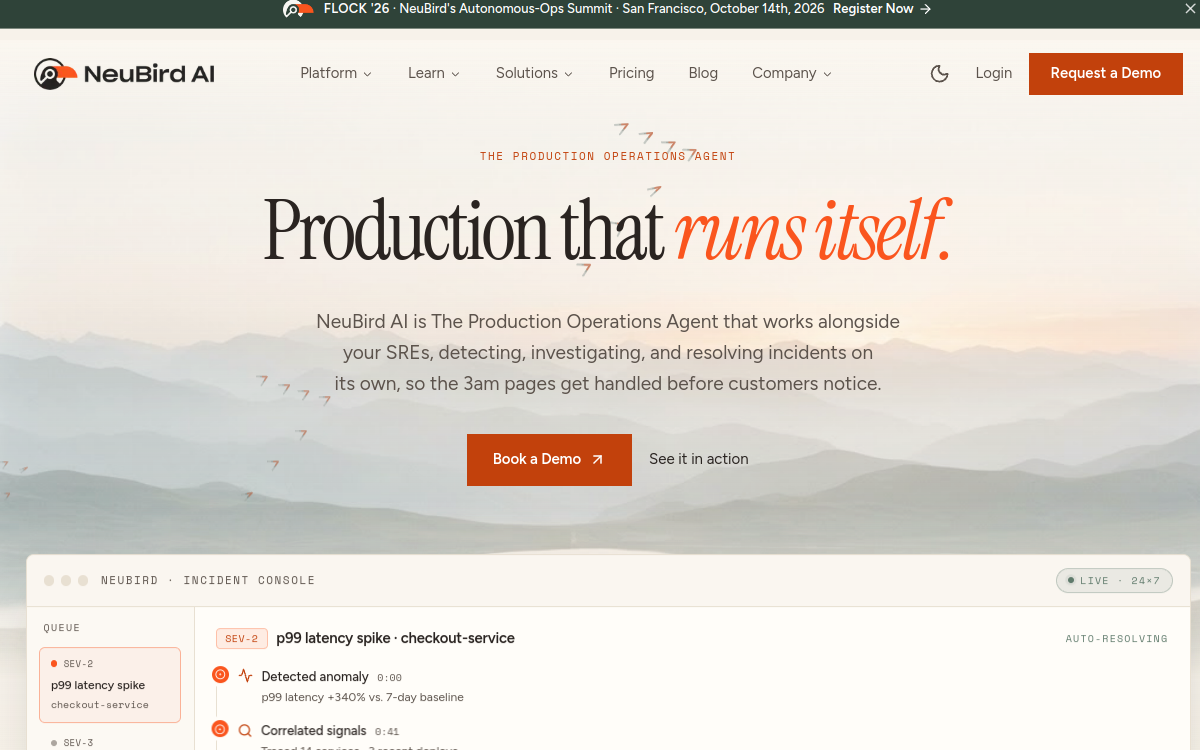The width and height of the screenshot is (1200, 750).
Task: Click 'THE PRODUCTION OPERATIONS AGENT' tagline
Action: tap(607, 156)
